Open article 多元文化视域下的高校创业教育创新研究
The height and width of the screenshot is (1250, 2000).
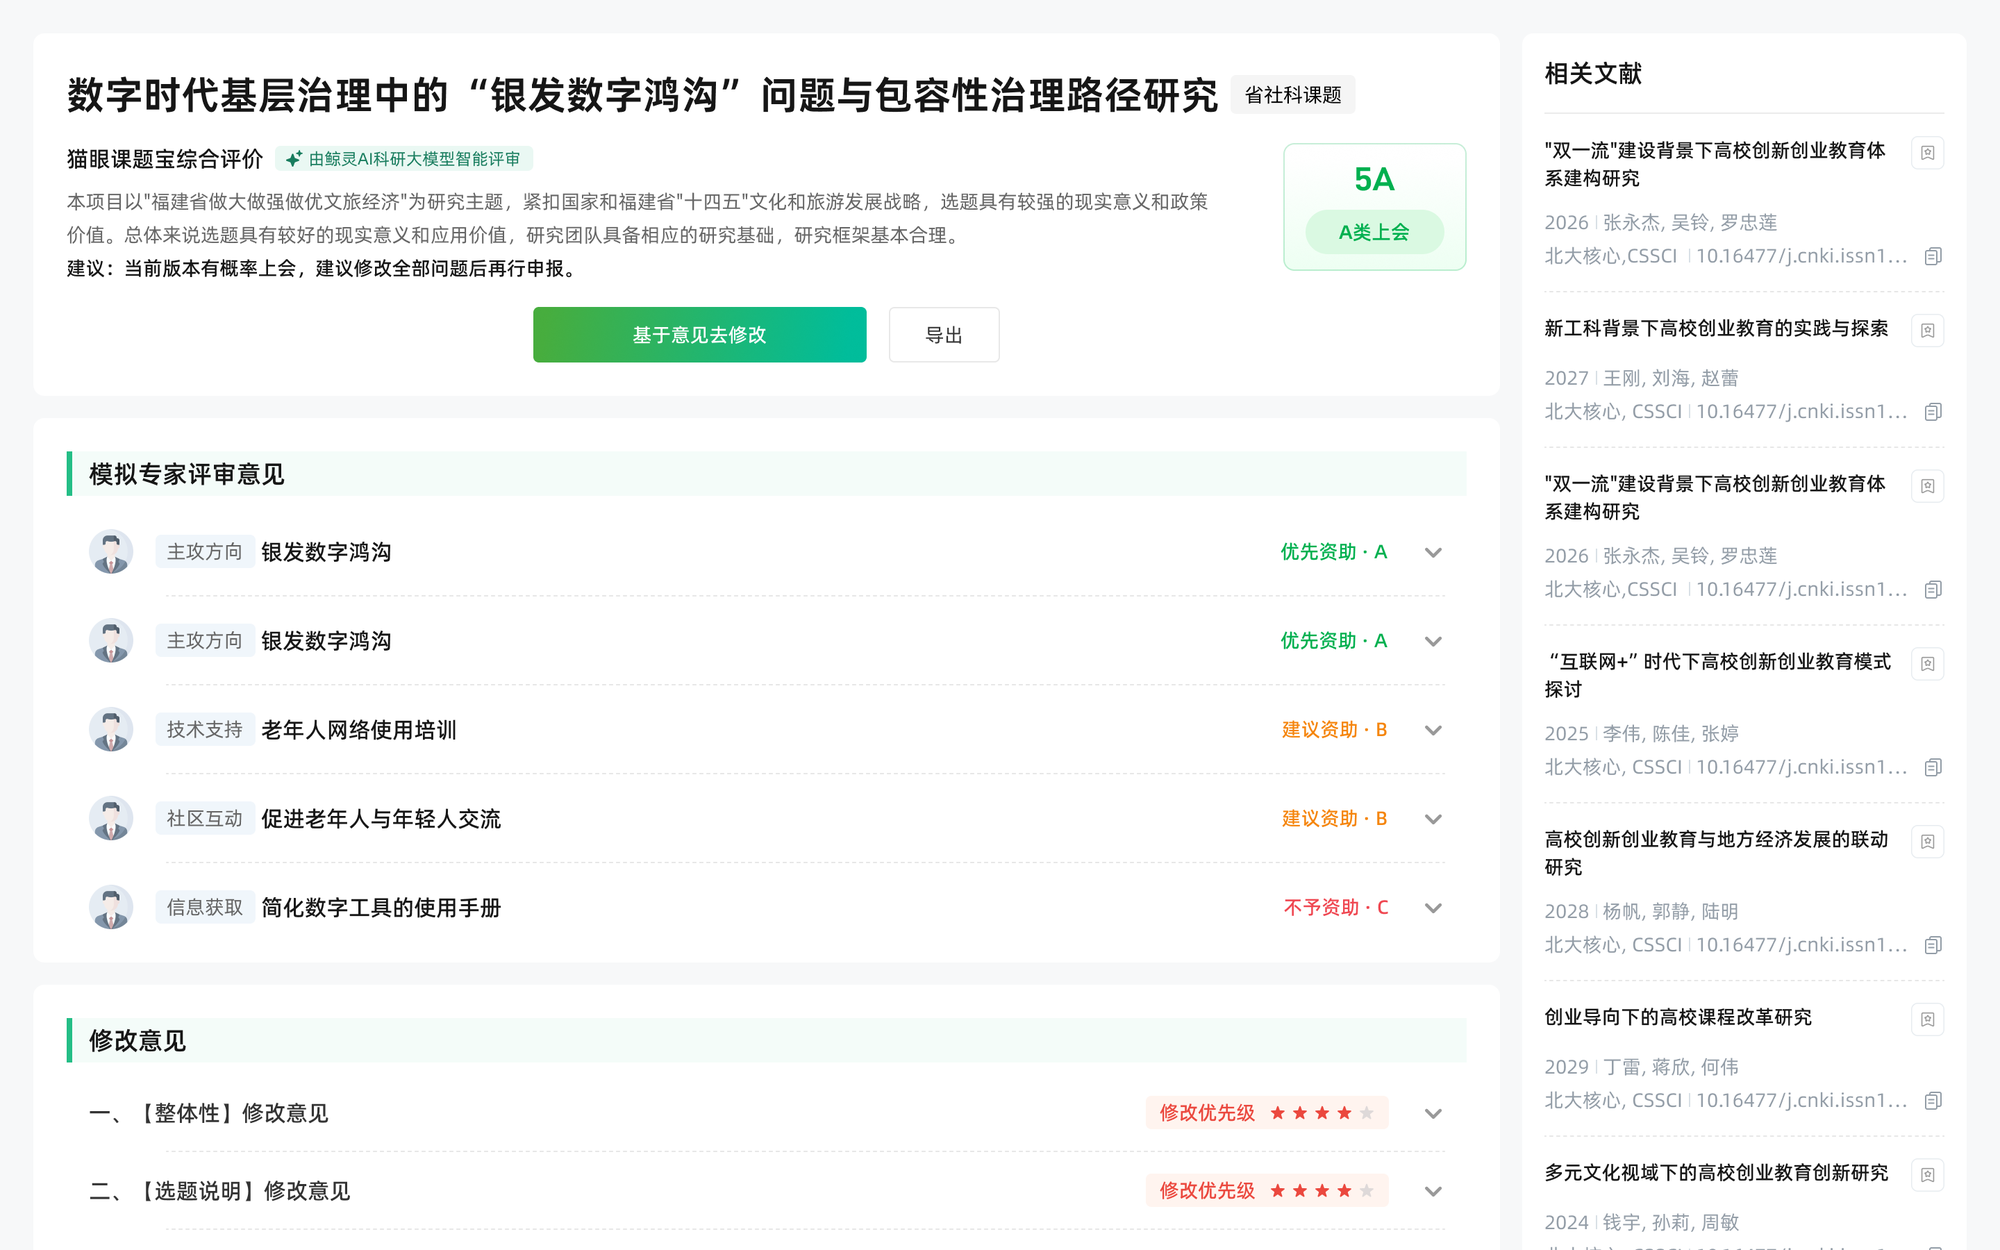pos(1716,1172)
